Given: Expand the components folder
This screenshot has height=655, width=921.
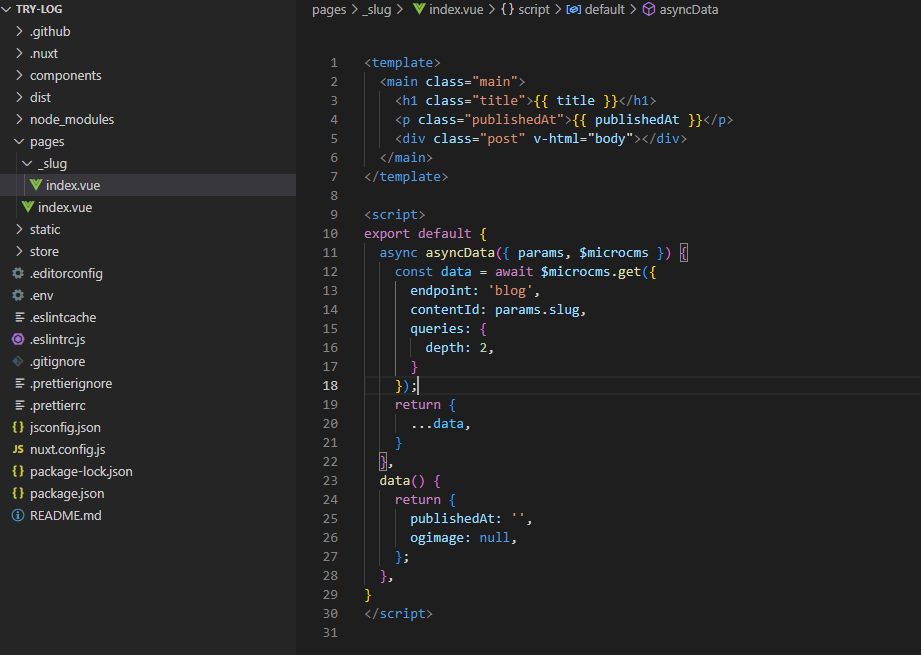Looking at the screenshot, I should tap(65, 75).
